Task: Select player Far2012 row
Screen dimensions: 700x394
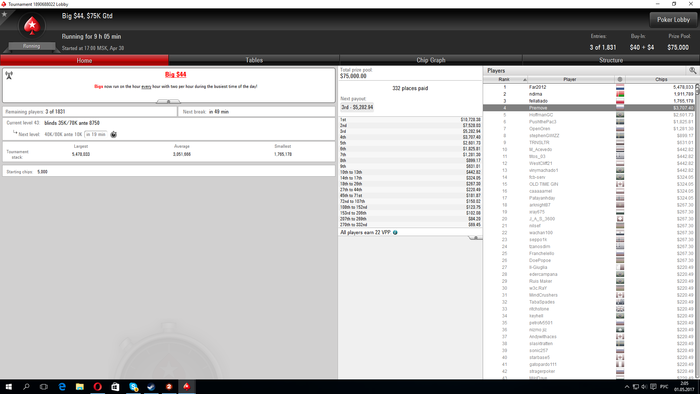Action: pos(589,87)
